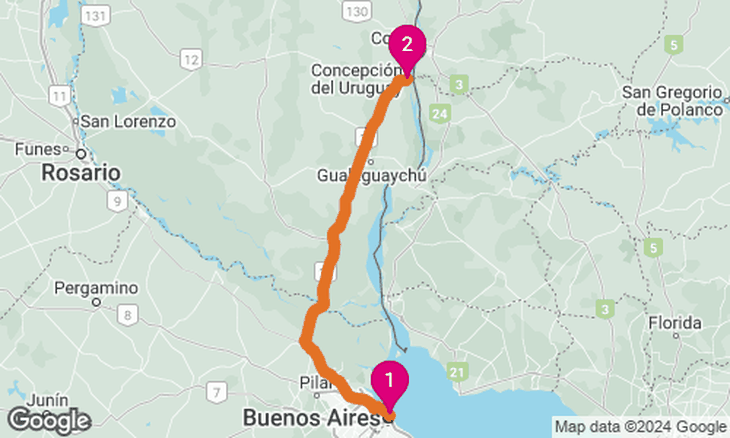Click the Gualeguaychú town label
Image resolution: width=730 pixels, height=438 pixels.
[372, 175]
